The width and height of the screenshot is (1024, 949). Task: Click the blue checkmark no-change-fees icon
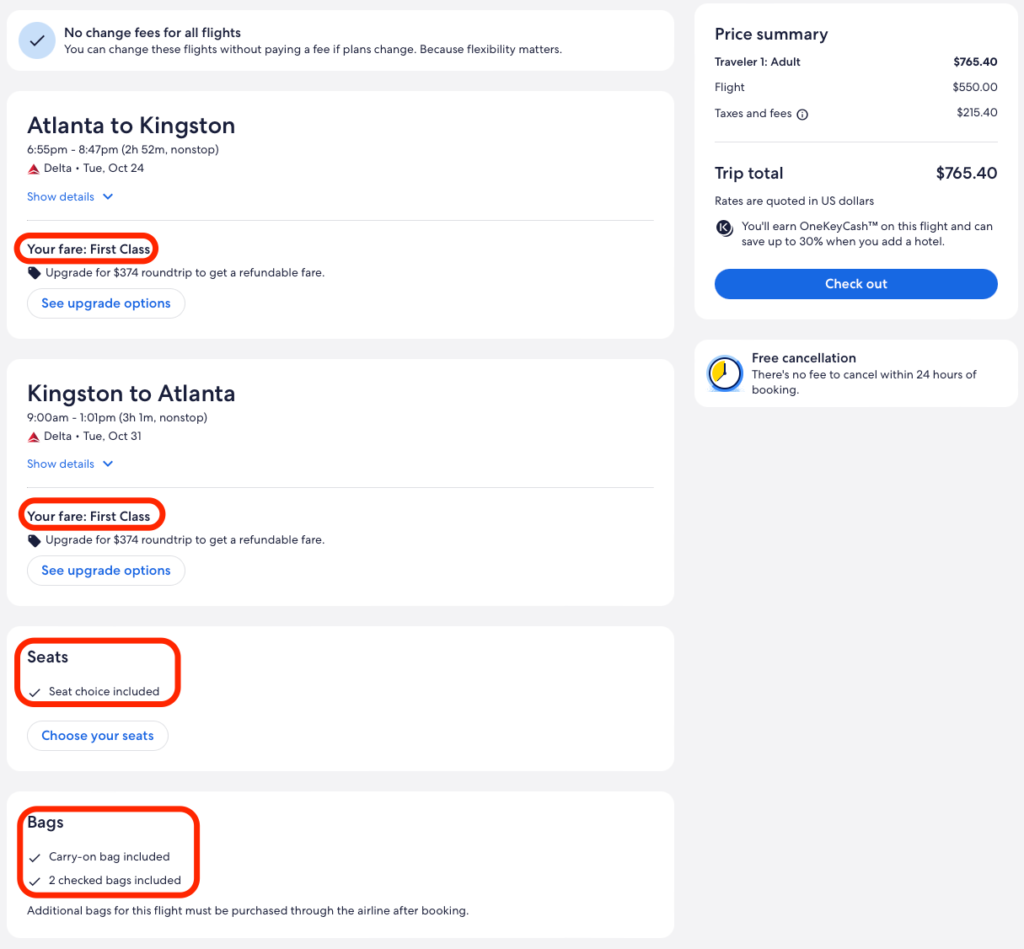(37, 41)
